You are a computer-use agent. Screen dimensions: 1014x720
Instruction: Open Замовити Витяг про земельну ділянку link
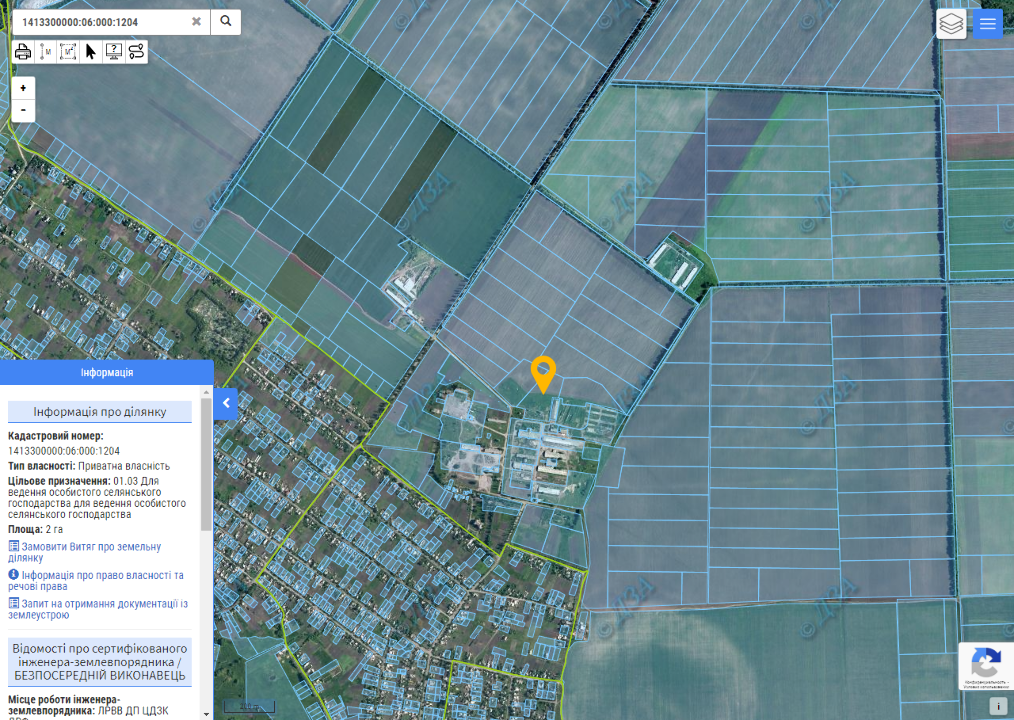tap(84, 552)
